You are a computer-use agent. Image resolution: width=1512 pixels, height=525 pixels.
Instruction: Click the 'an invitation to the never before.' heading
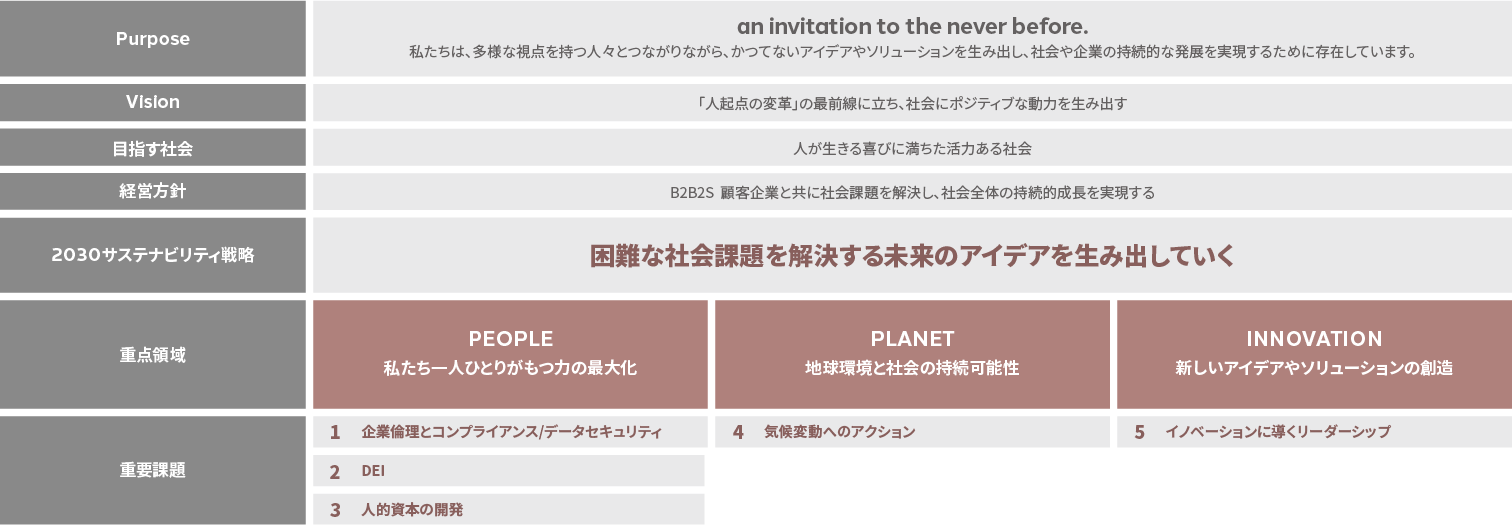click(x=912, y=25)
